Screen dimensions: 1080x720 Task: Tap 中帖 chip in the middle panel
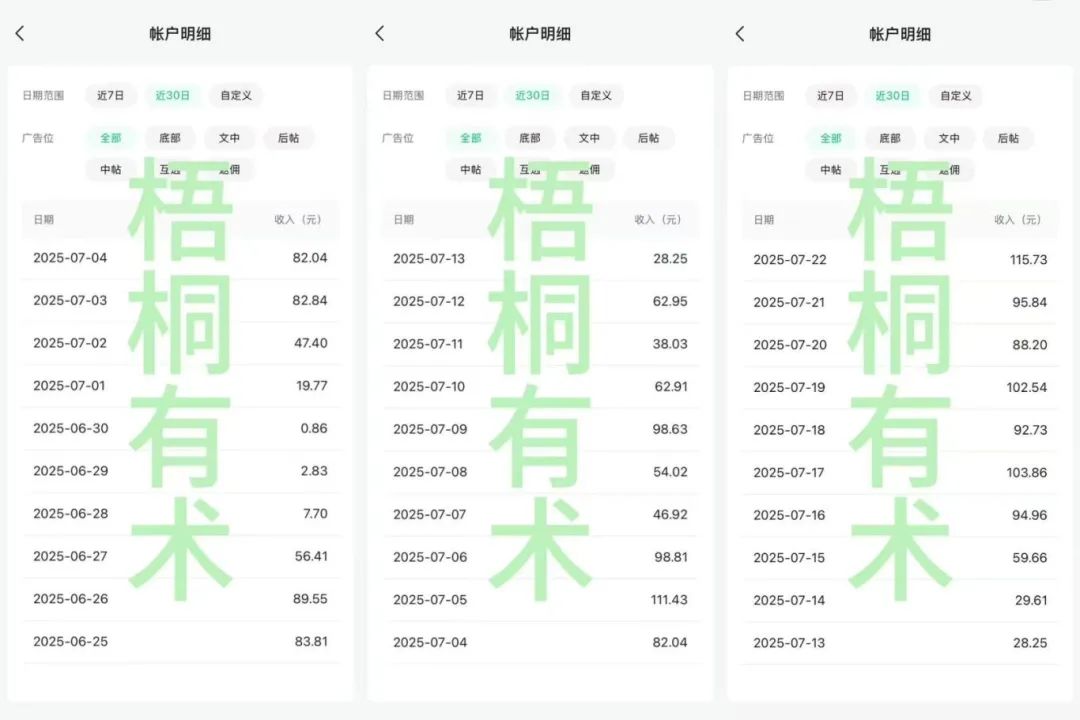click(x=471, y=170)
